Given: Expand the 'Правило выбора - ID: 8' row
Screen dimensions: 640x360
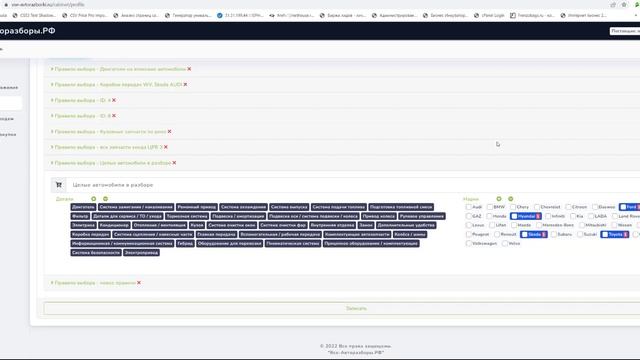Looking at the screenshot, I should point(81,116).
